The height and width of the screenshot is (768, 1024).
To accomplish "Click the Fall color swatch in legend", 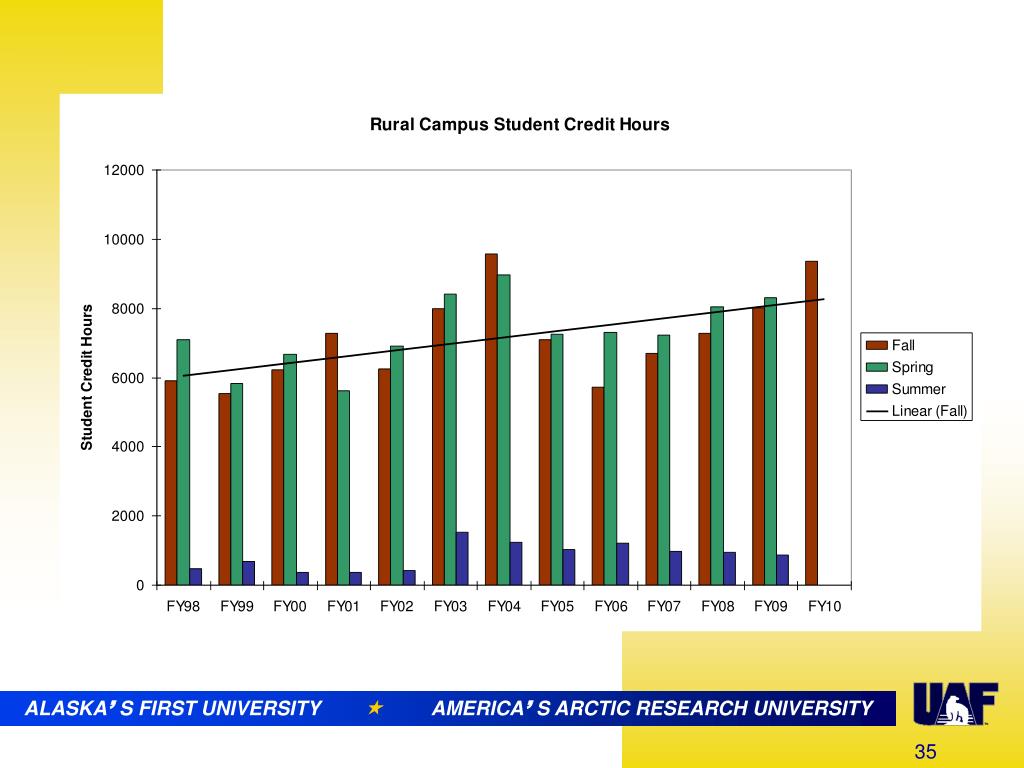I will [x=876, y=345].
